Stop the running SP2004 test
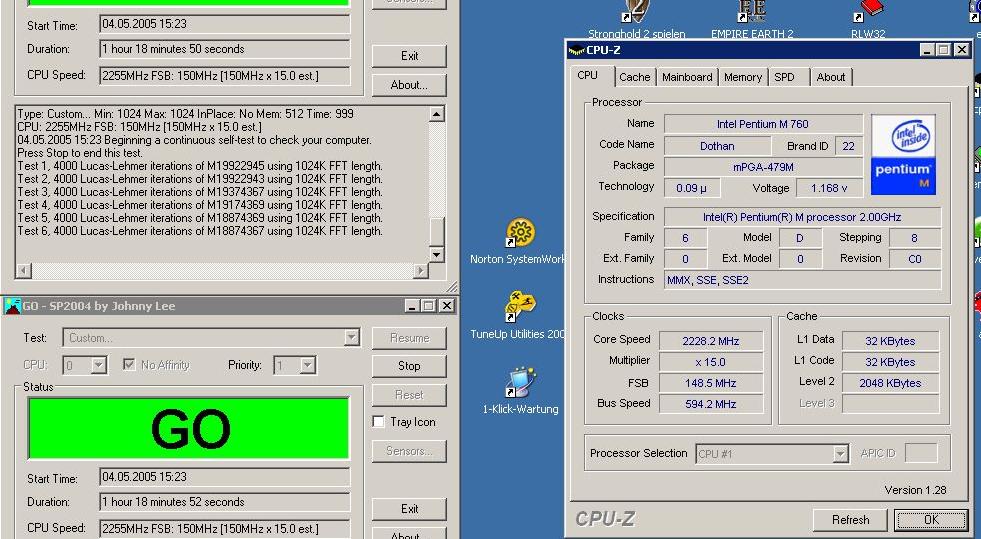This screenshot has width=981, height=539. click(x=409, y=366)
